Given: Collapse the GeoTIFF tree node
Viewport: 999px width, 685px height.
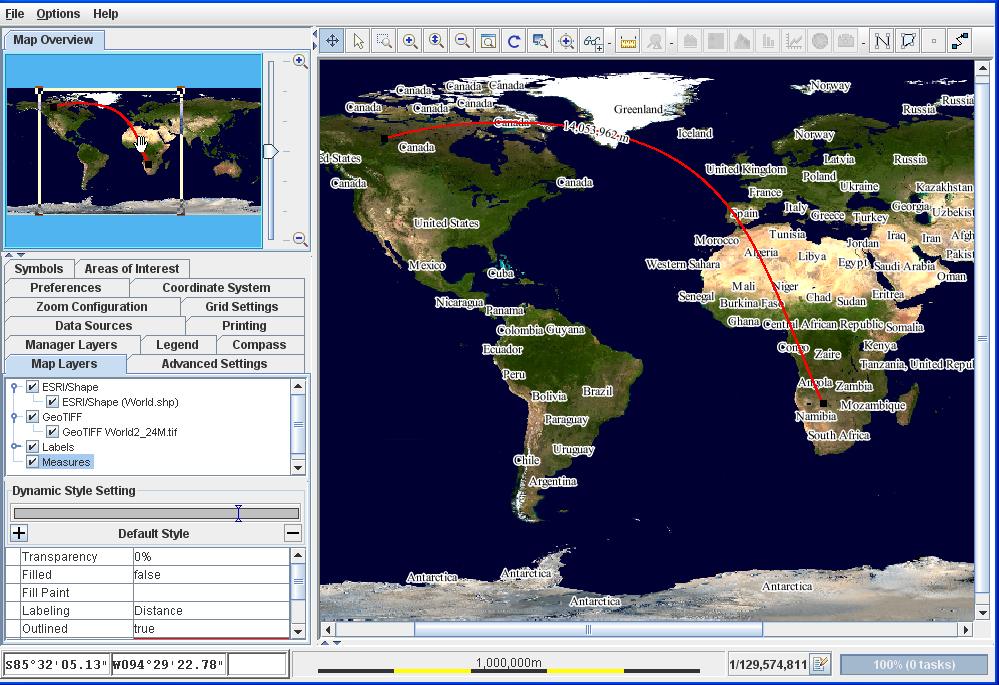Looking at the screenshot, I should tap(14, 417).
